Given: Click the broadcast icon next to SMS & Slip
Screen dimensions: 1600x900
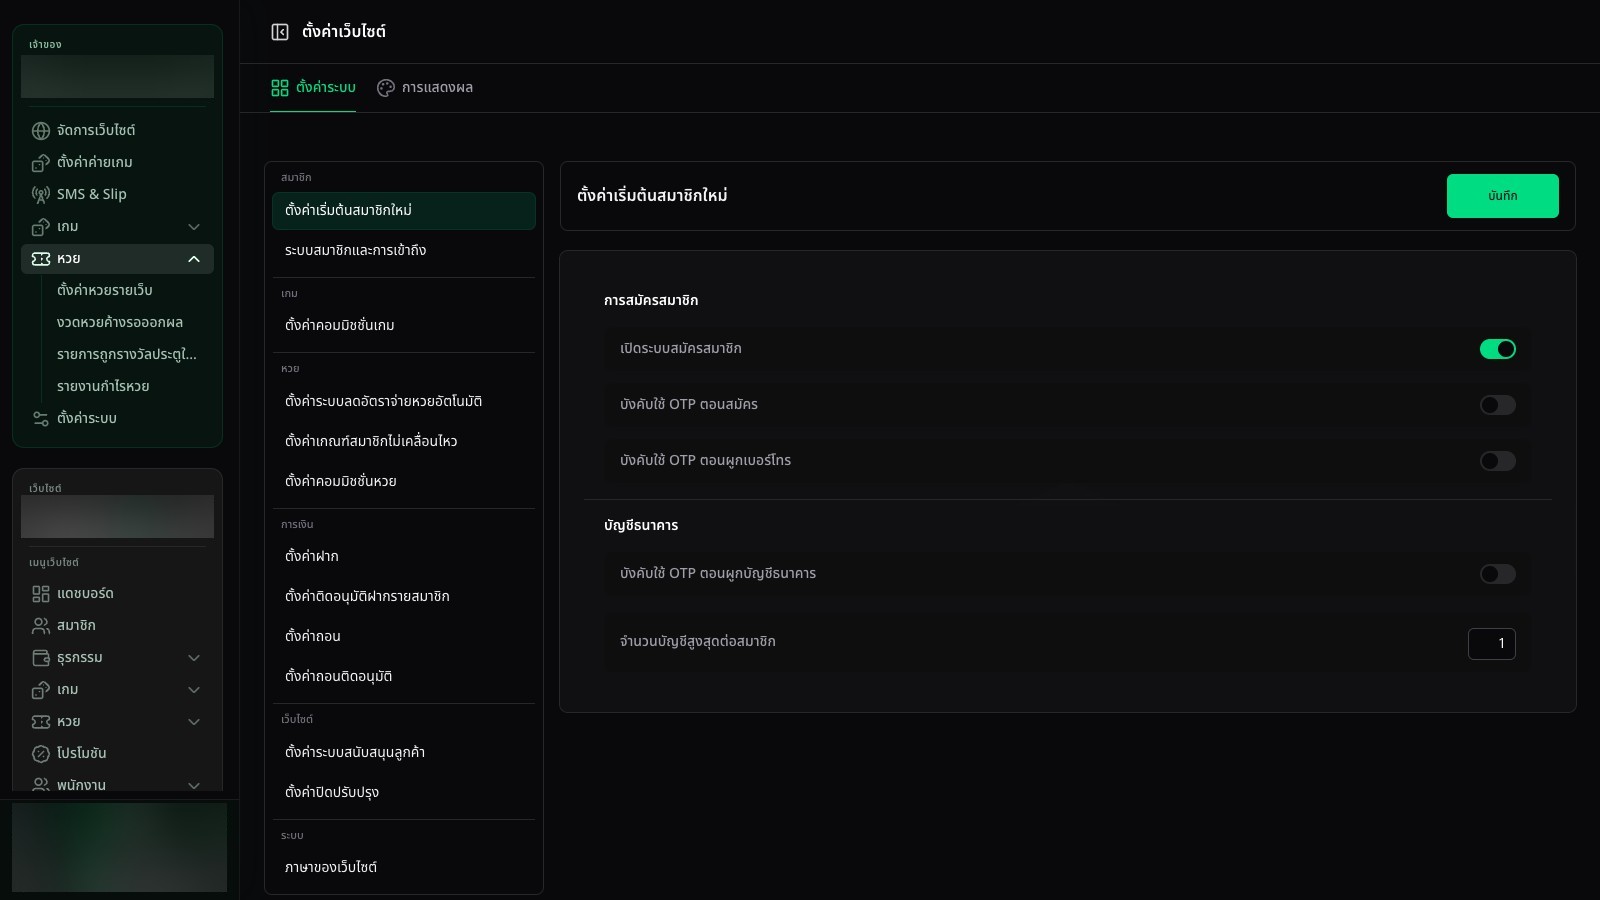Looking at the screenshot, I should pyautogui.click(x=41, y=195).
